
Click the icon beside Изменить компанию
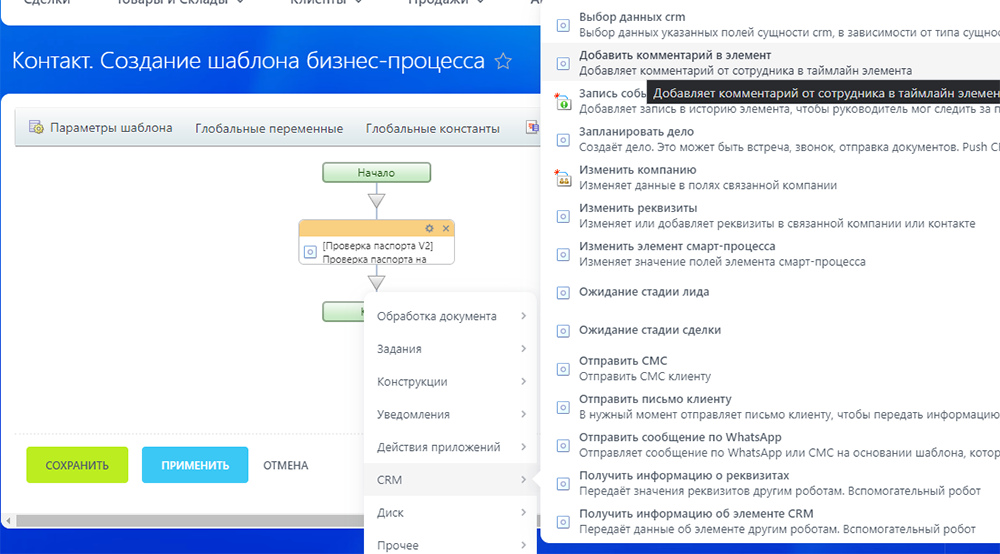(563, 178)
